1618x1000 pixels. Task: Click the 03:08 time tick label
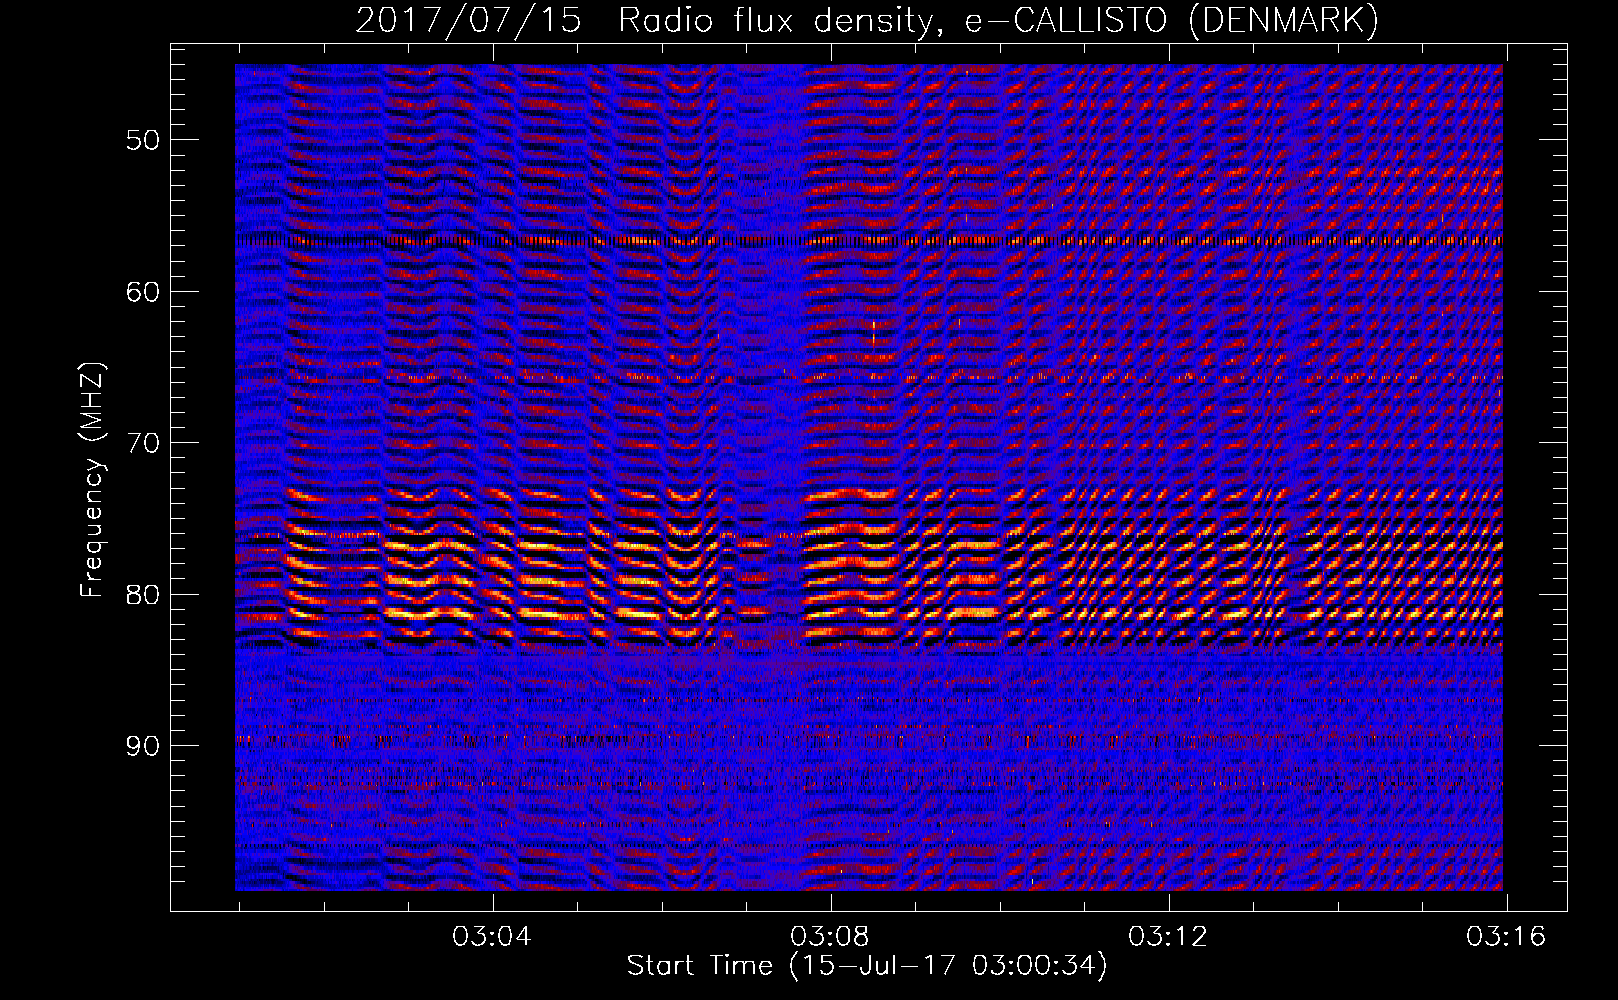[x=830, y=937]
